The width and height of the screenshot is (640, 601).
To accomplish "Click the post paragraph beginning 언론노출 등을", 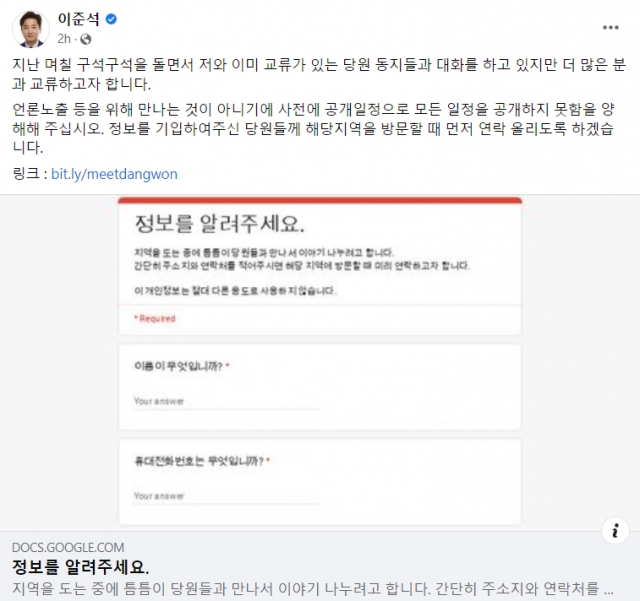I will pos(313,128).
